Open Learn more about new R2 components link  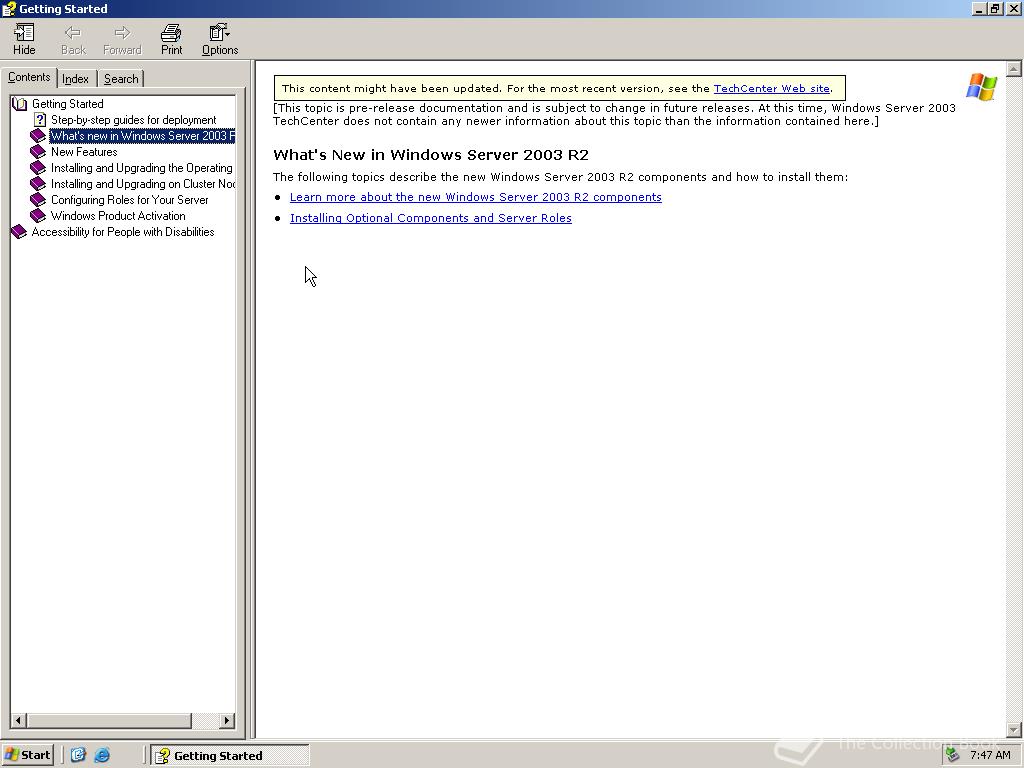click(x=475, y=197)
